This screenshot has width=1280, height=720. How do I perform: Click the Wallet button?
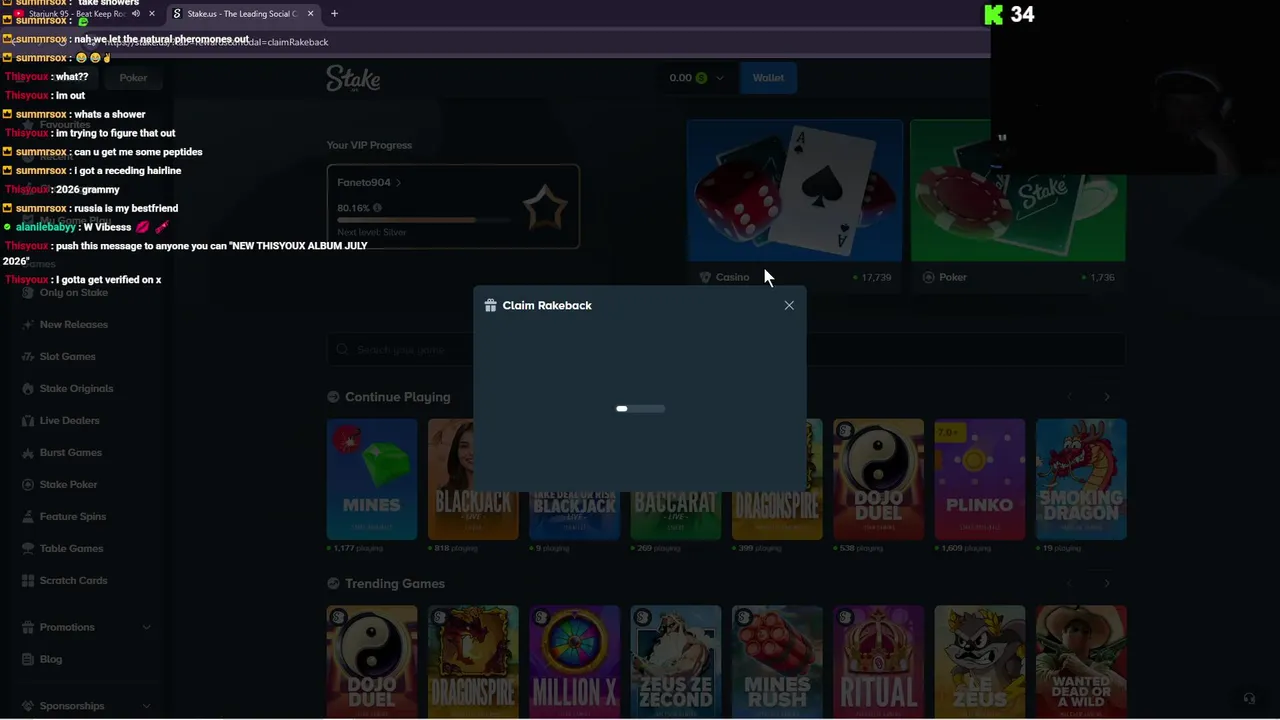tap(768, 78)
